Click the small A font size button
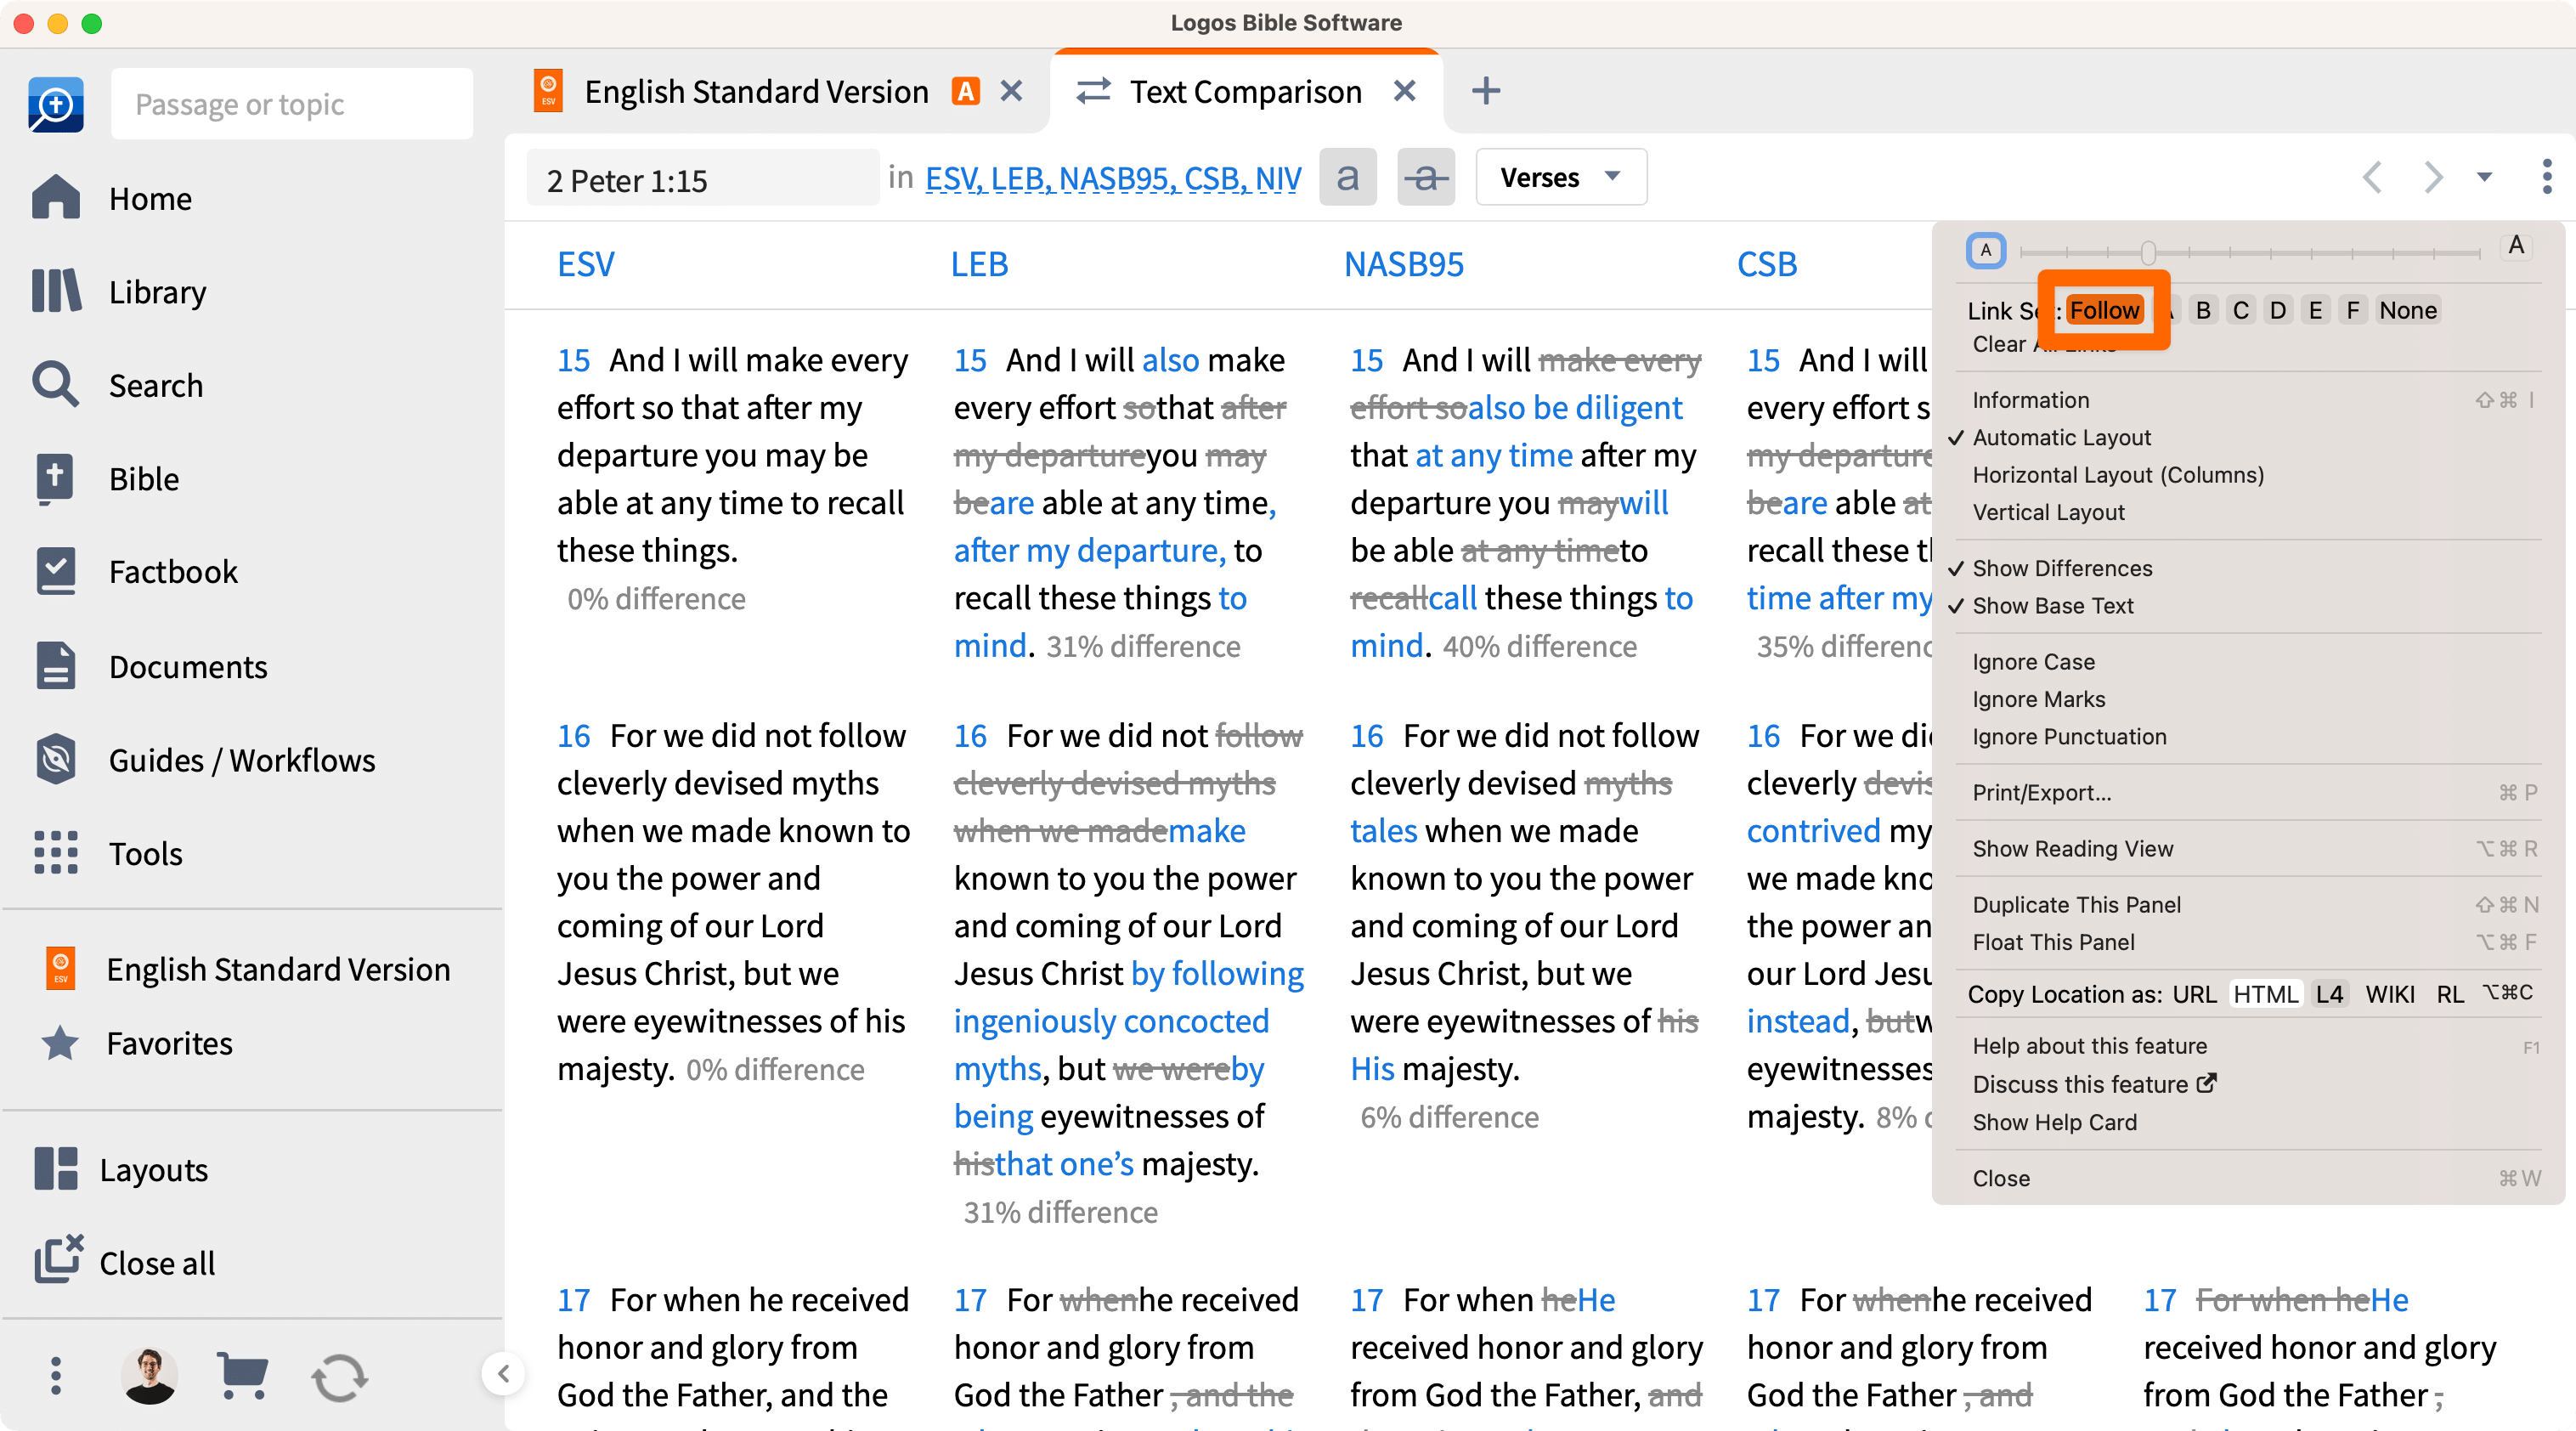The width and height of the screenshot is (2576, 1431). pyautogui.click(x=1985, y=250)
